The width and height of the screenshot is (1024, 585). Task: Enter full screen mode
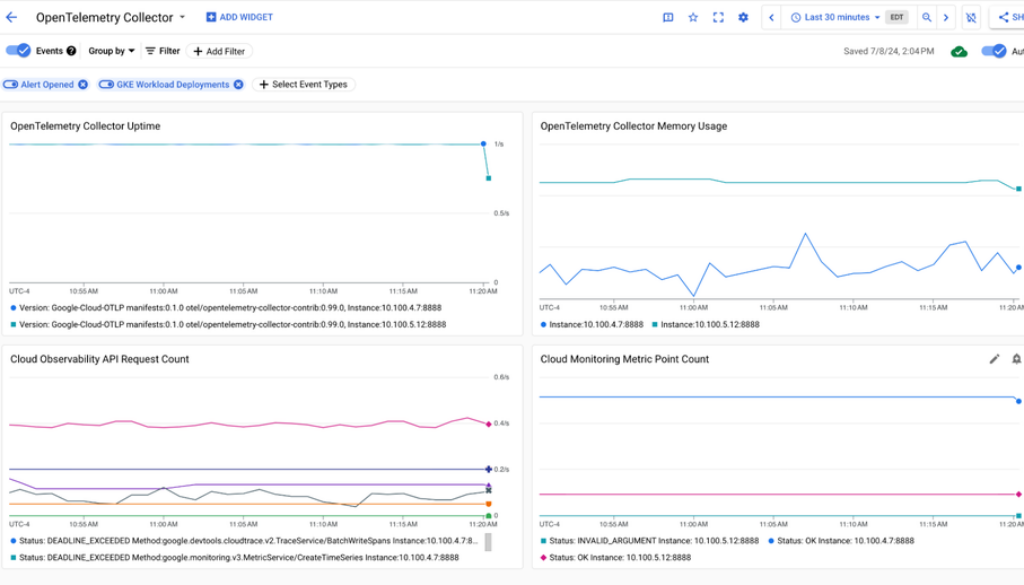[x=718, y=17]
